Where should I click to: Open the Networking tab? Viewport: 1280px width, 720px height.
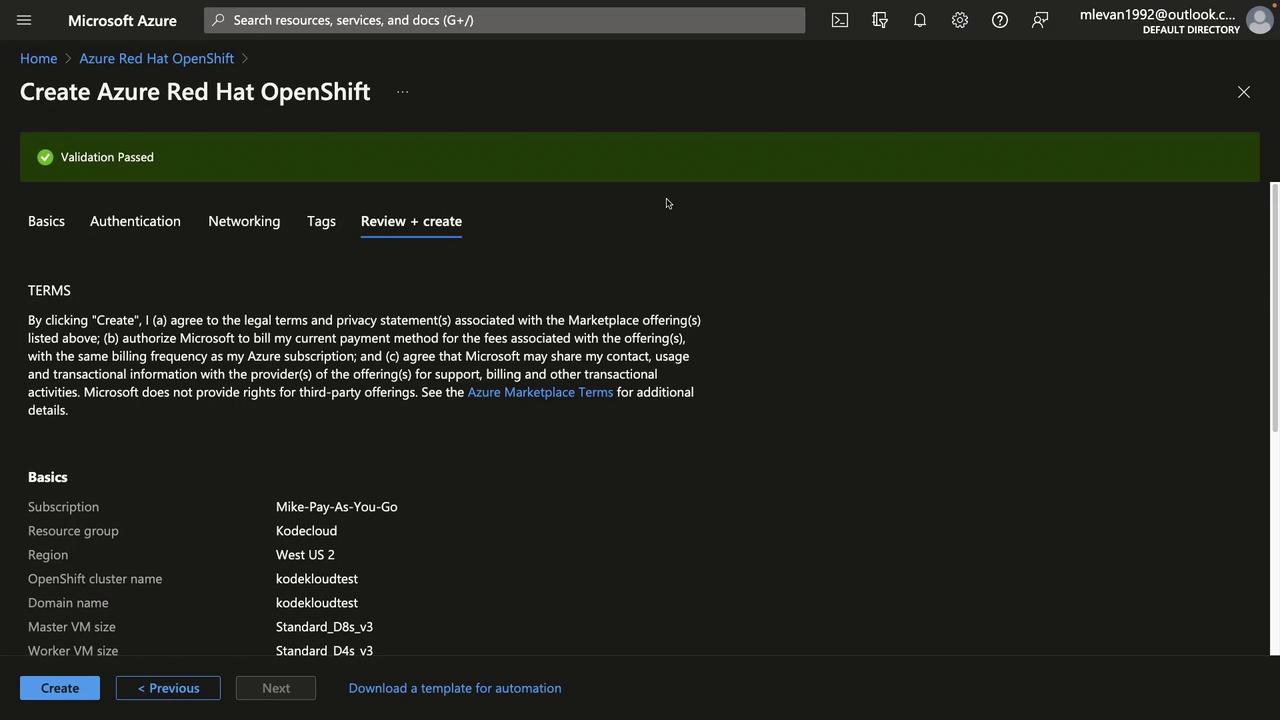tap(244, 221)
